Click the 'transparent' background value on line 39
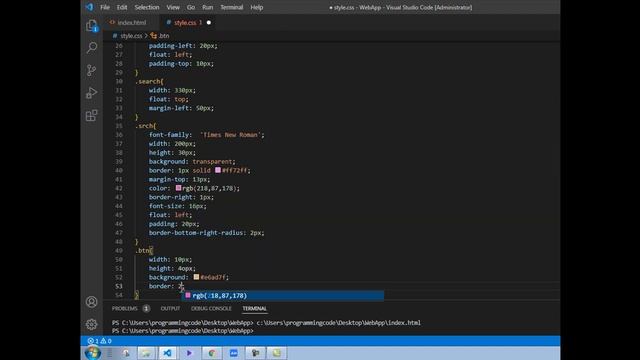This screenshot has height=360, width=640. 212,162
